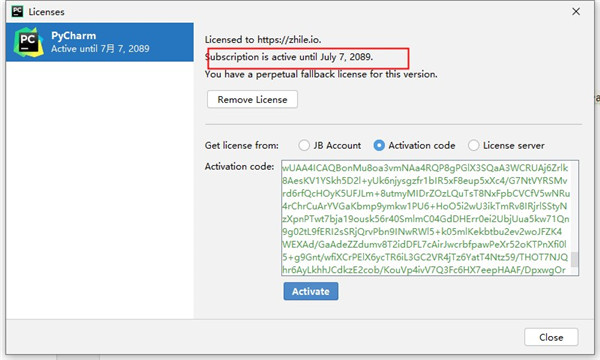Click the Licenses window title text
The image size is (600, 360).
click(x=46, y=12)
